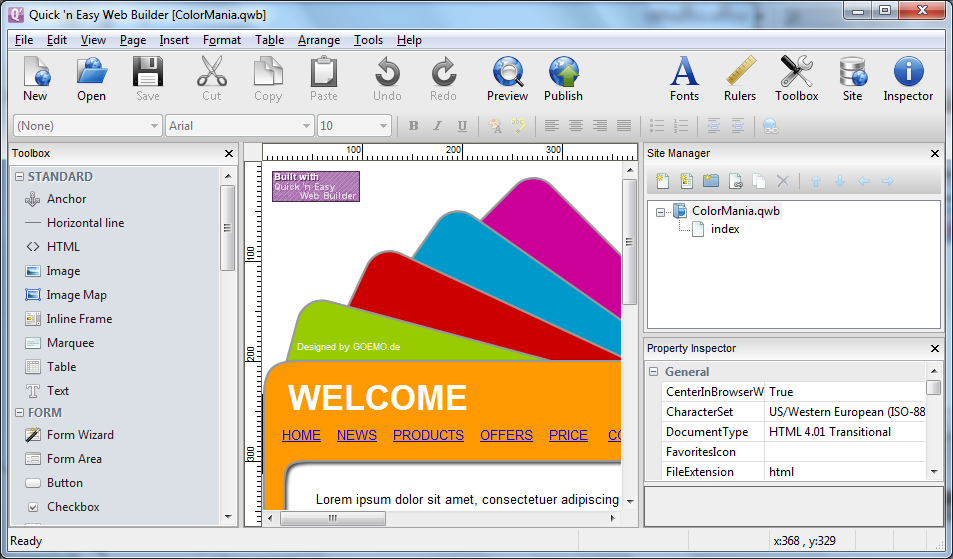This screenshot has height=559, width=953.
Task: Click the Property Inspector vertical scrollbar
Action: click(x=933, y=430)
